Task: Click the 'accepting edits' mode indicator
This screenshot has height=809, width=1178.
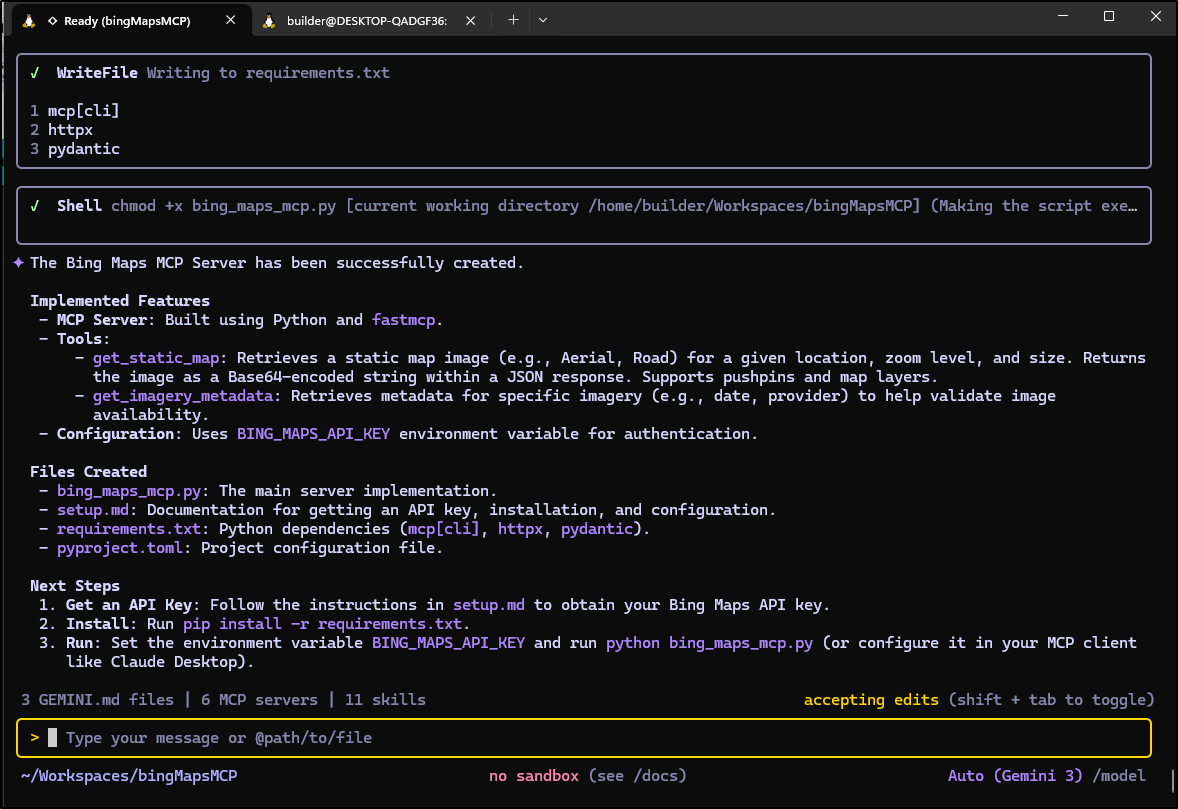Action: click(871, 700)
